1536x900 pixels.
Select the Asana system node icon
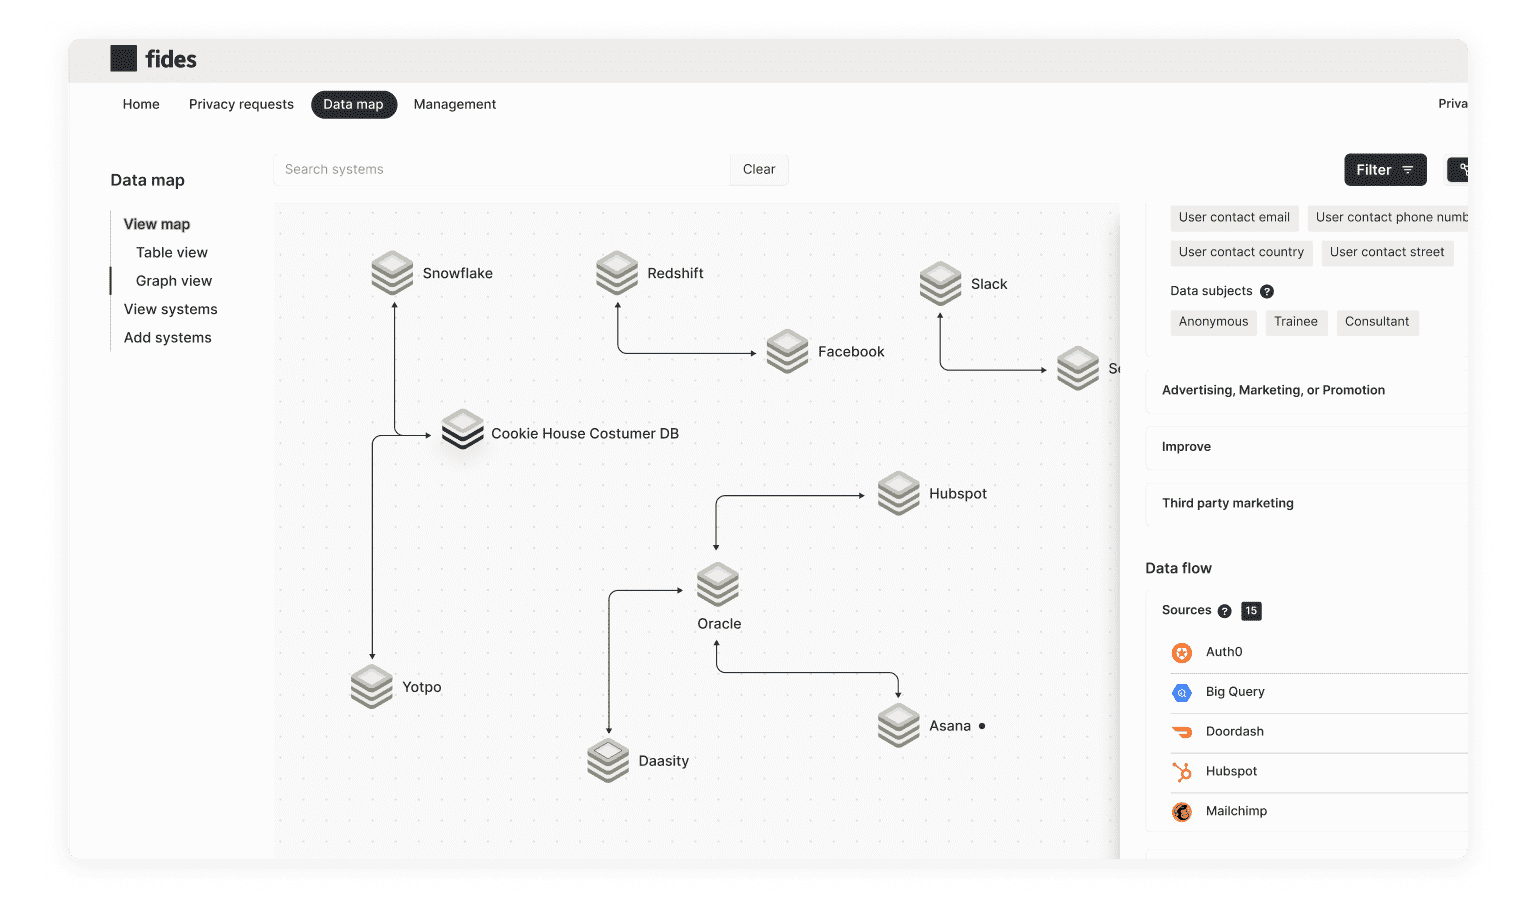(899, 726)
